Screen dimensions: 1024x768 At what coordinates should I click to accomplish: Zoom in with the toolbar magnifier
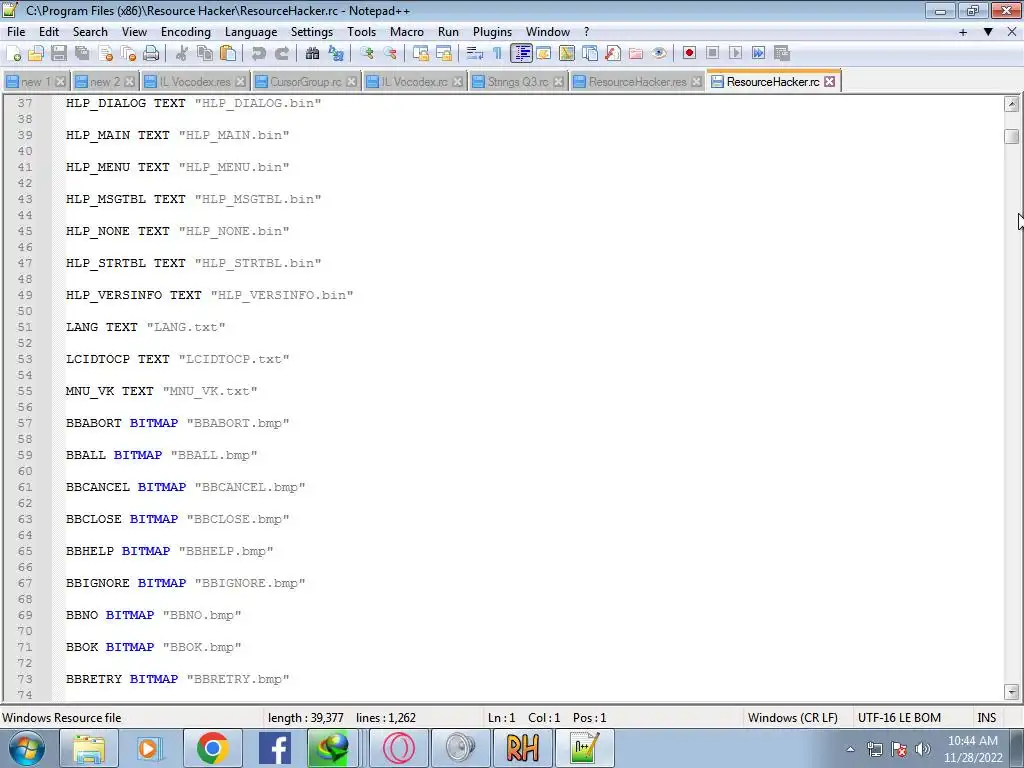click(367, 54)
